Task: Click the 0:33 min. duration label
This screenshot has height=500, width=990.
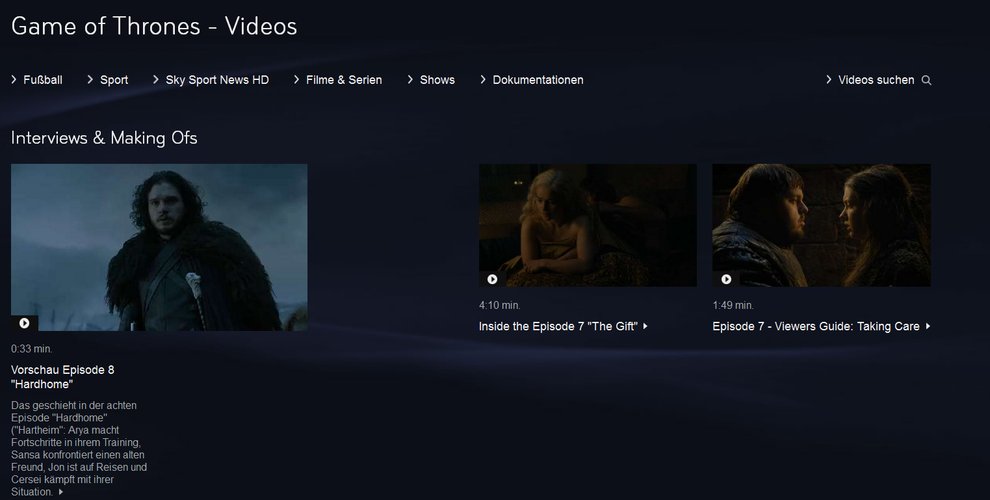Action: click(32, 348)
